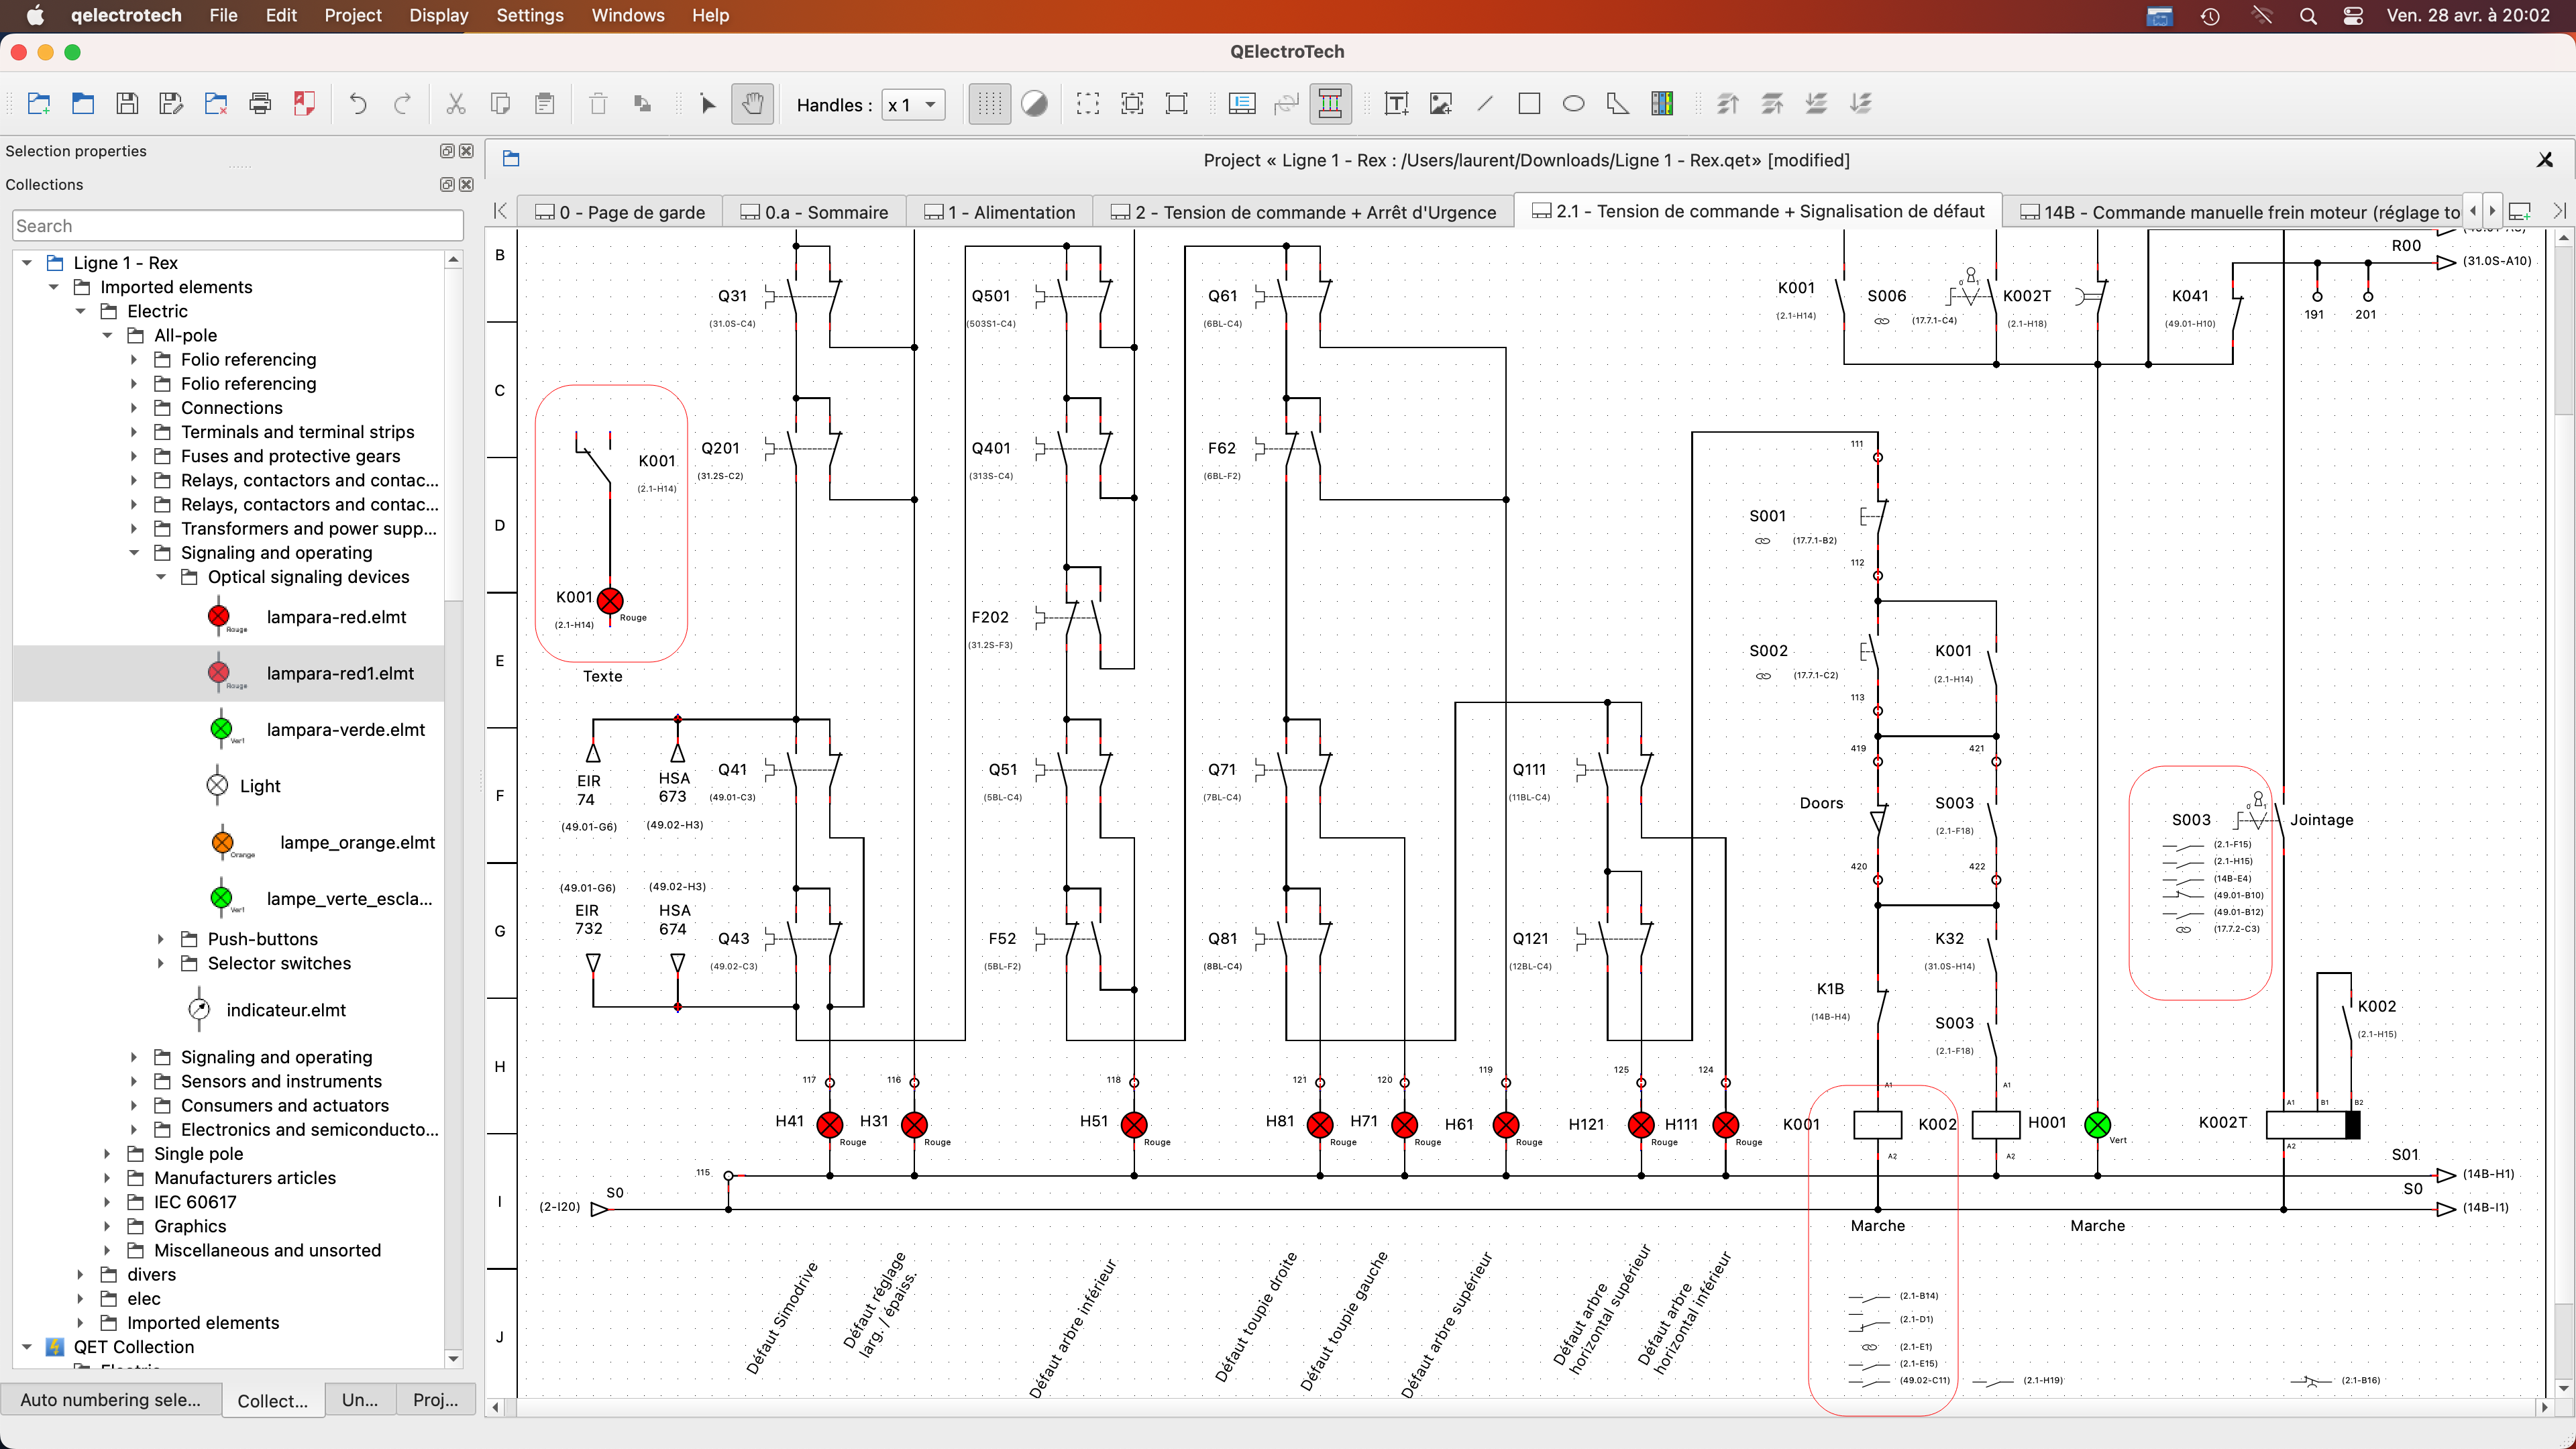Image resolution: width=2576 pixels, height=1449 pixels.
Task: Expand Fuses and protective gears folder
Action: 134,456
